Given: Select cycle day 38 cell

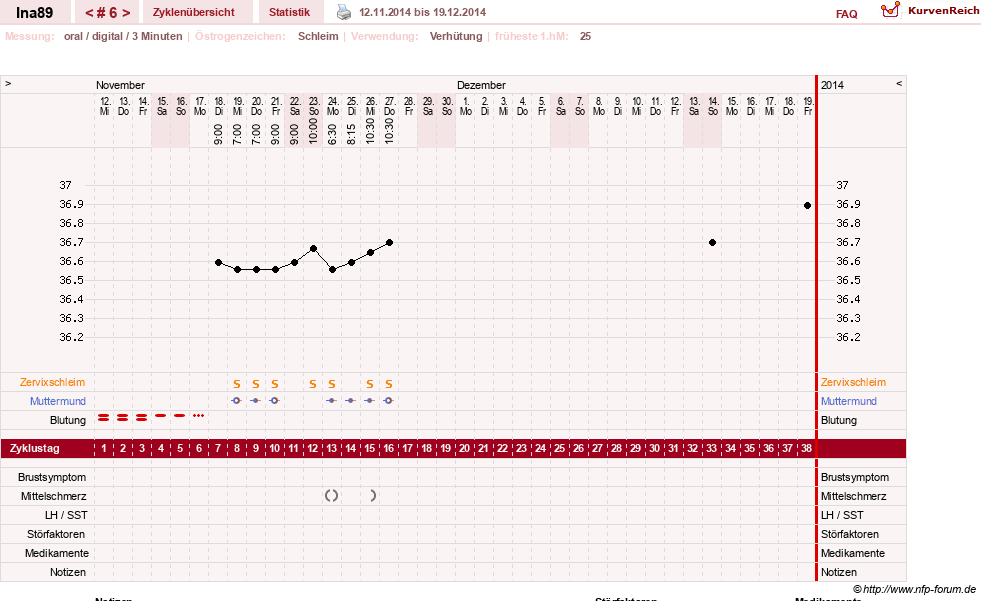Looking at the screenshot, I should [806, 448].
